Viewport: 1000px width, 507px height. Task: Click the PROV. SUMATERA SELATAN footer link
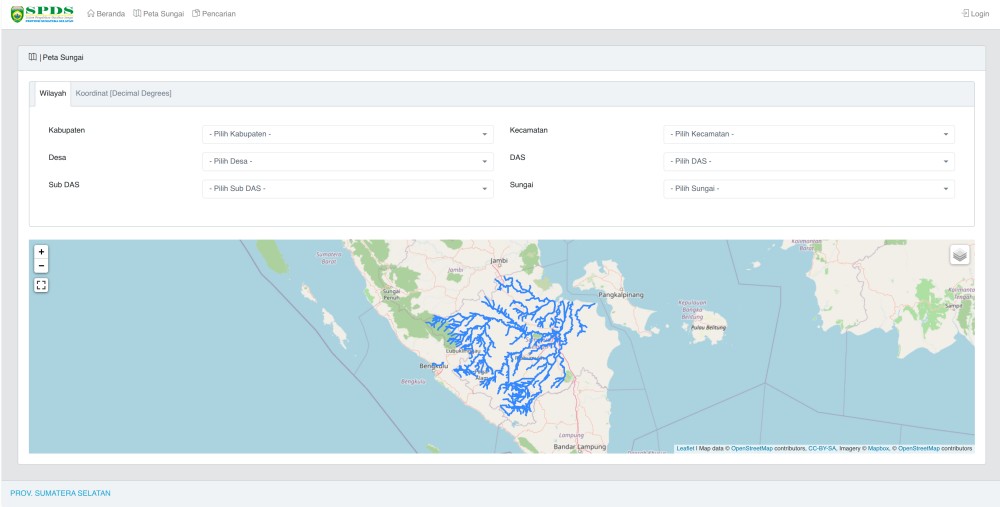click(x=61, y=494)
